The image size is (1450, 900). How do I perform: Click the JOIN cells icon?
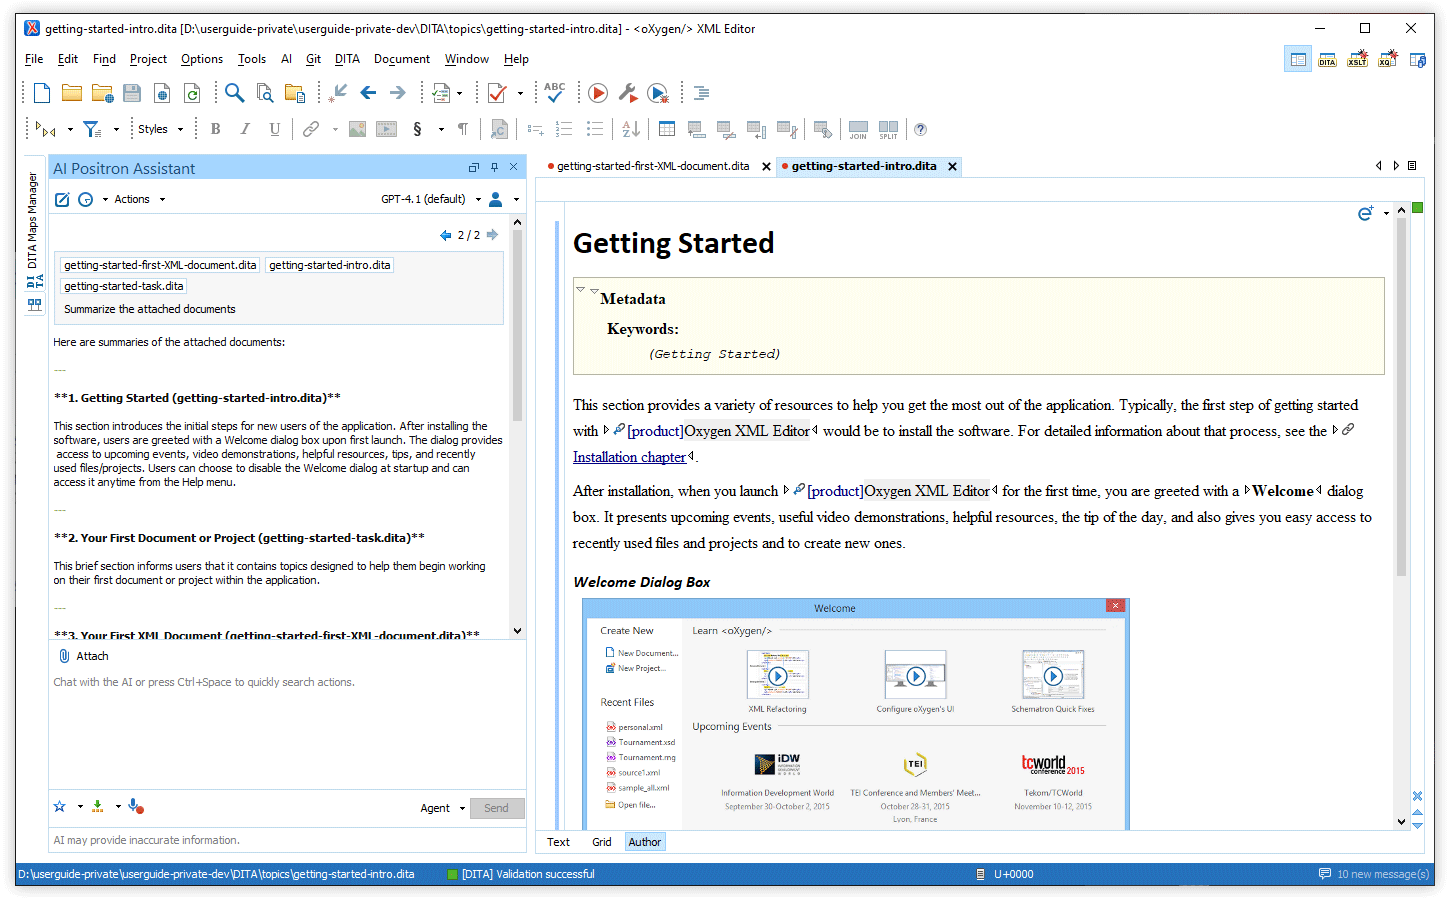tap(858, 129)
